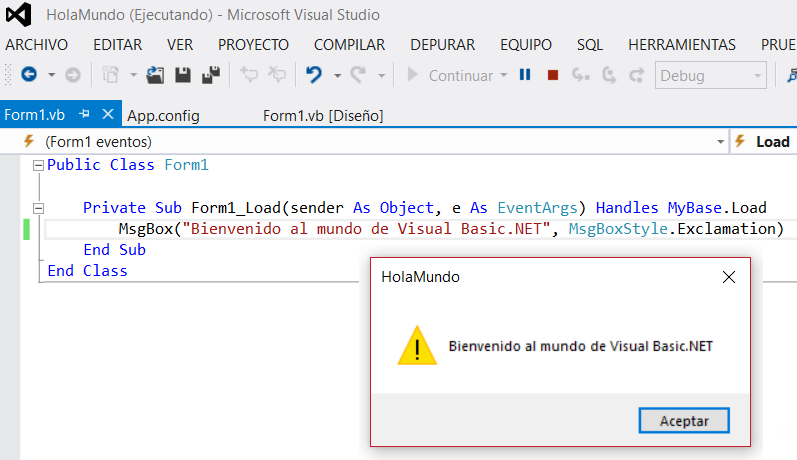Image resolution: width=797 pixels, height=460 pixels.
Task: Click the Form1 class name in code
Action: 186,165
